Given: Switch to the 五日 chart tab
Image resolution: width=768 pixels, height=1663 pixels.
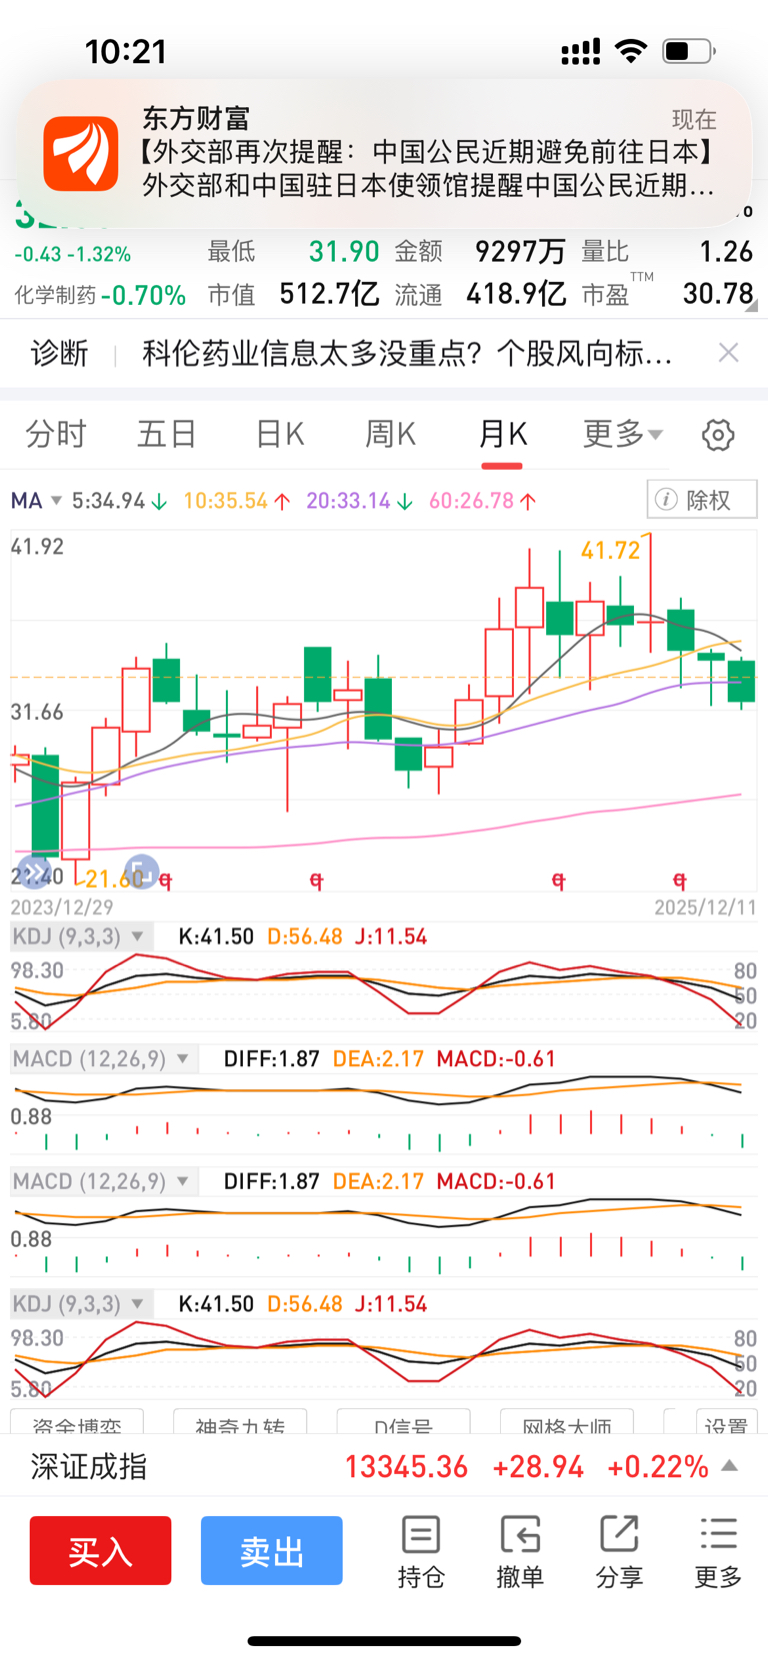Looking at the screenshot, I should (x=166, y=434).
